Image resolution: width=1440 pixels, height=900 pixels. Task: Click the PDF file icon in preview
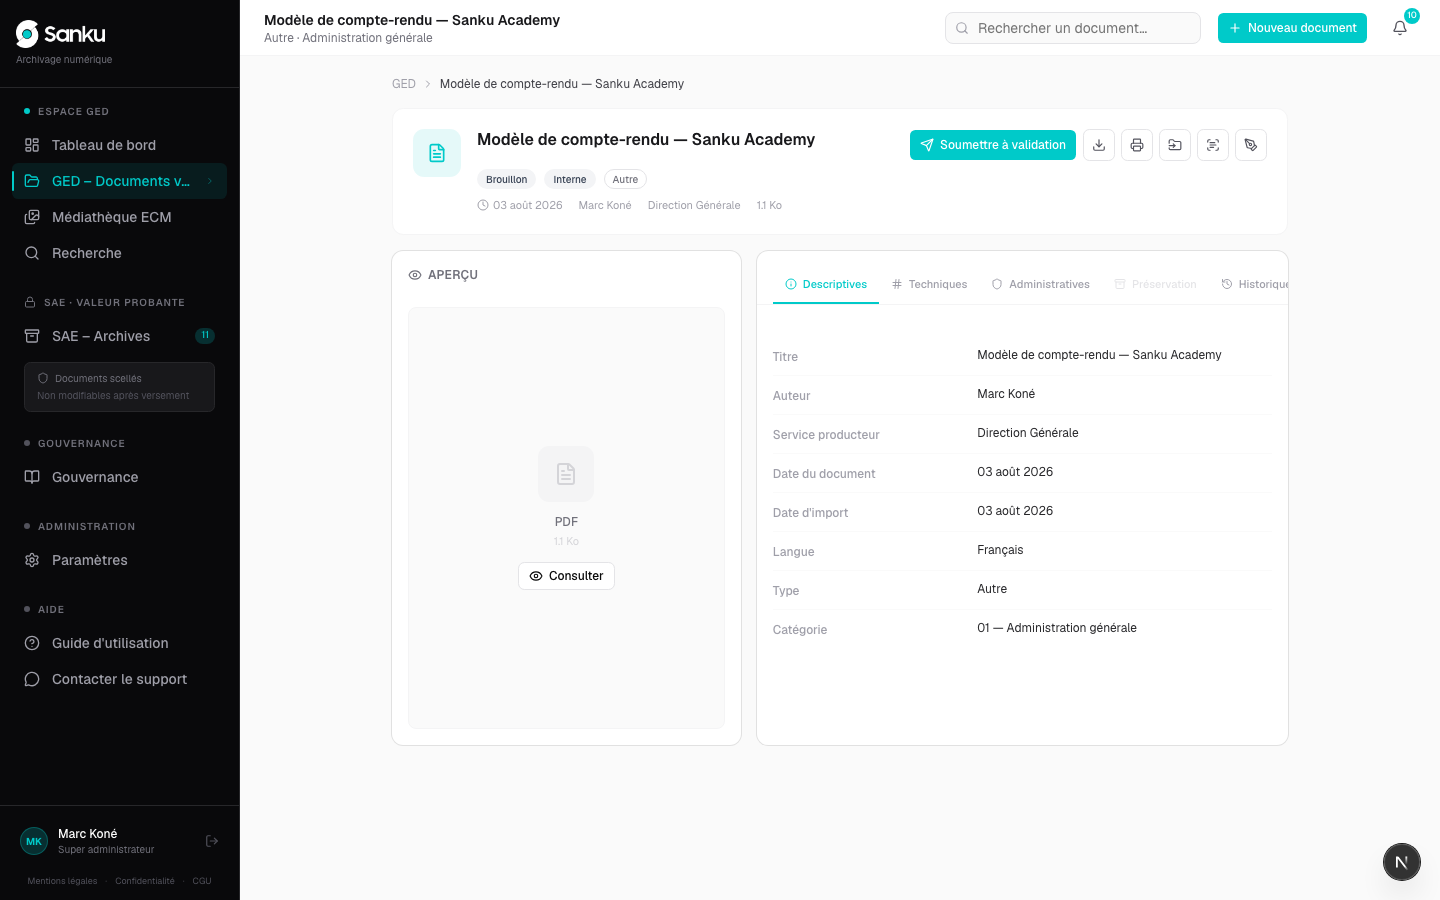tap(566, 474)
